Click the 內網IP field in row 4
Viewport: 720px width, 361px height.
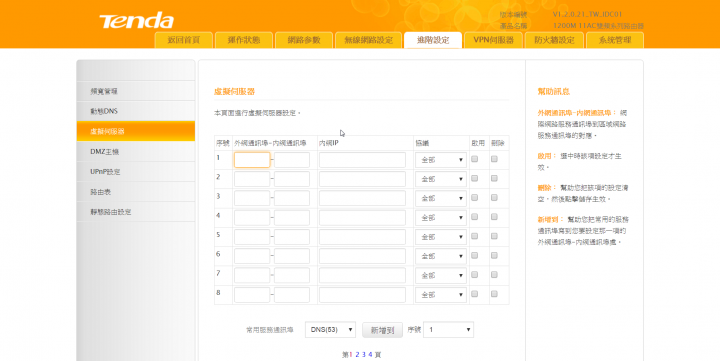(362, 218)
